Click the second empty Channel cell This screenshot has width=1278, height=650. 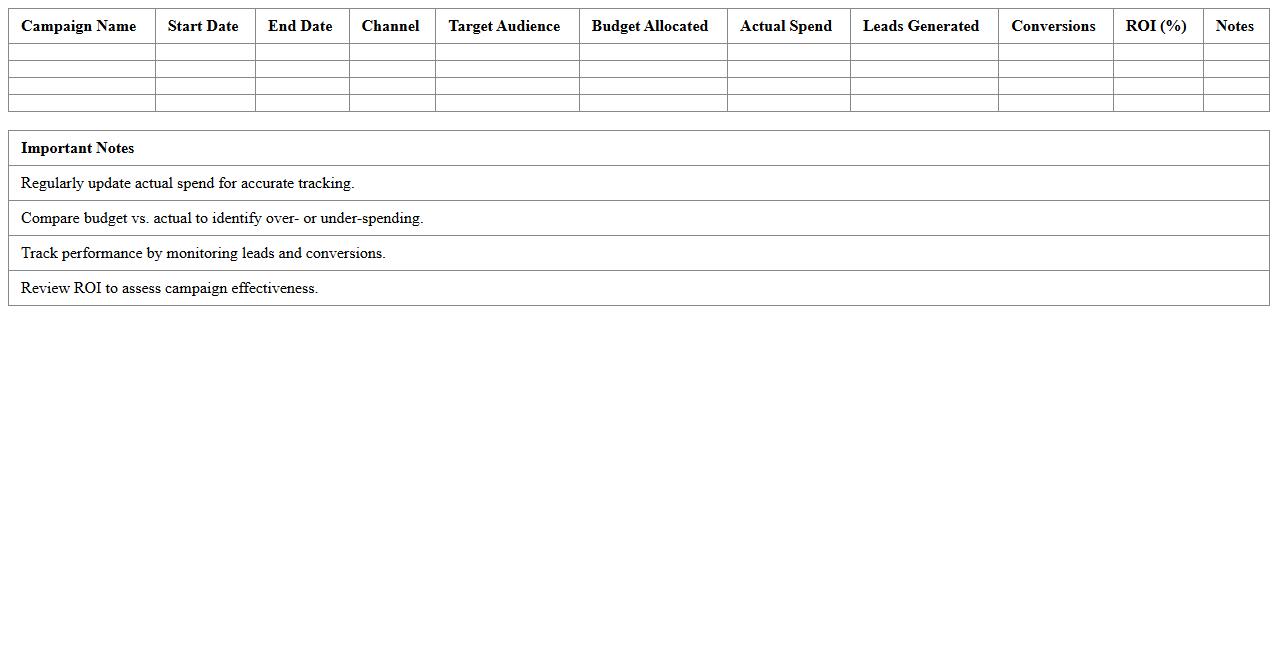[391, 68]
